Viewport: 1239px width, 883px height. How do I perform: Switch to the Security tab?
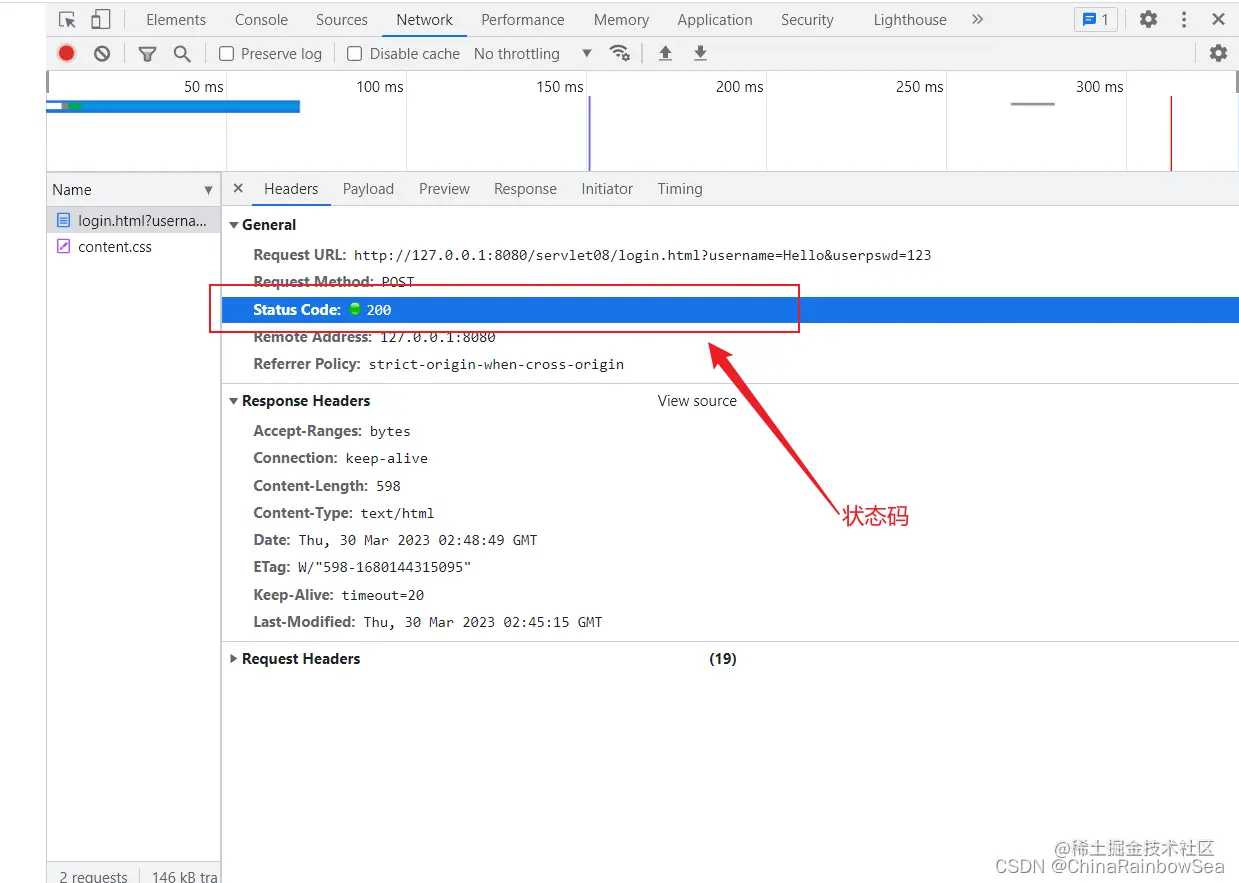pos(807,20)
